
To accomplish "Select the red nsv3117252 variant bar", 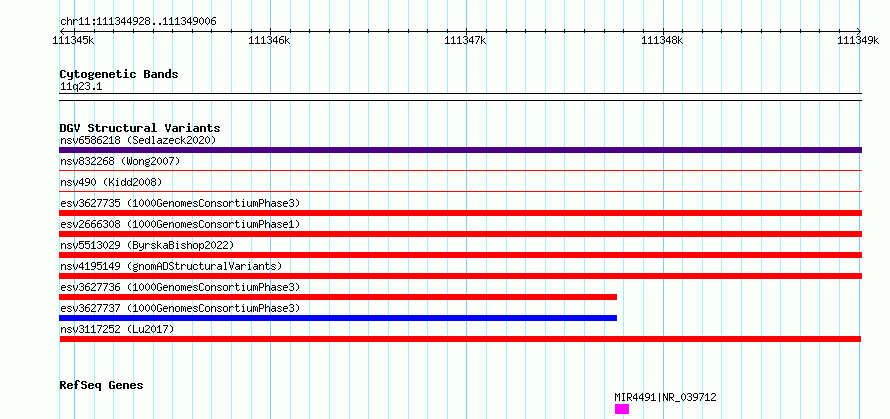I will tap(460, 339).
